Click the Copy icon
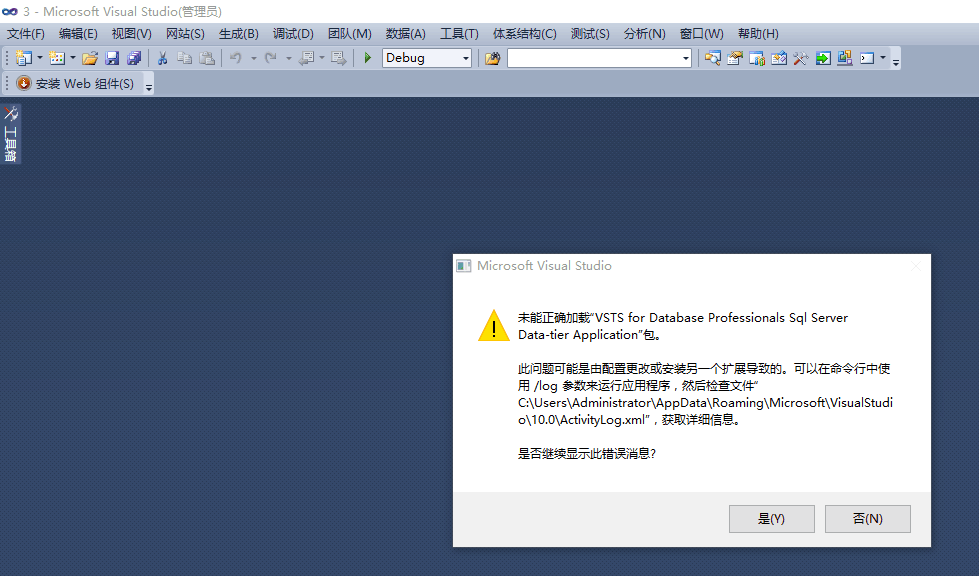Viewport: 979px width, 576px height. (x=184, y=58)
